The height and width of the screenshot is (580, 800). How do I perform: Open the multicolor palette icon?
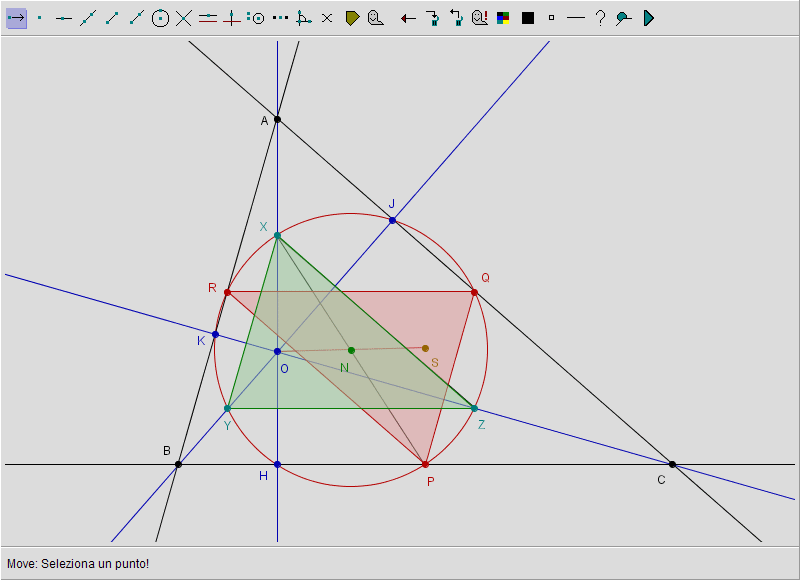pos(503,18)
